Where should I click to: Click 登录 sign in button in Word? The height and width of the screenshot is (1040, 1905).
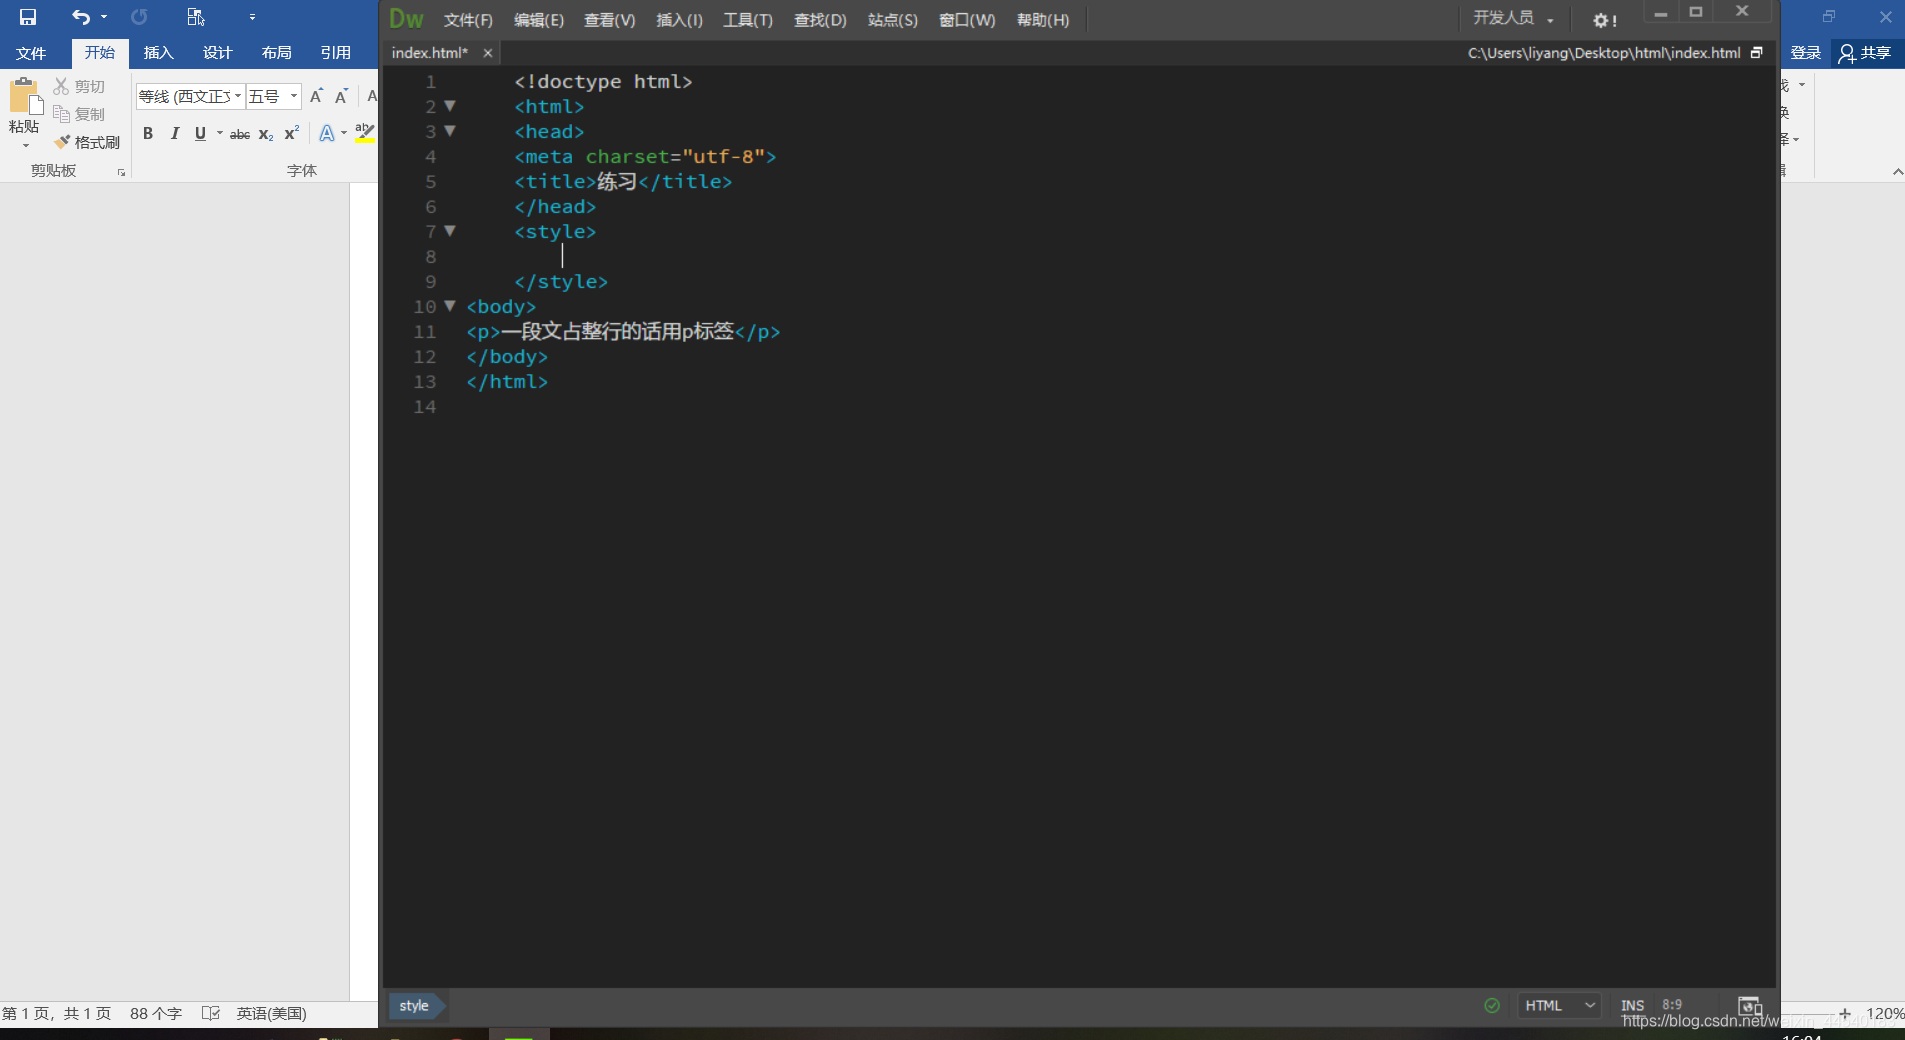(x=1805, y=53)
